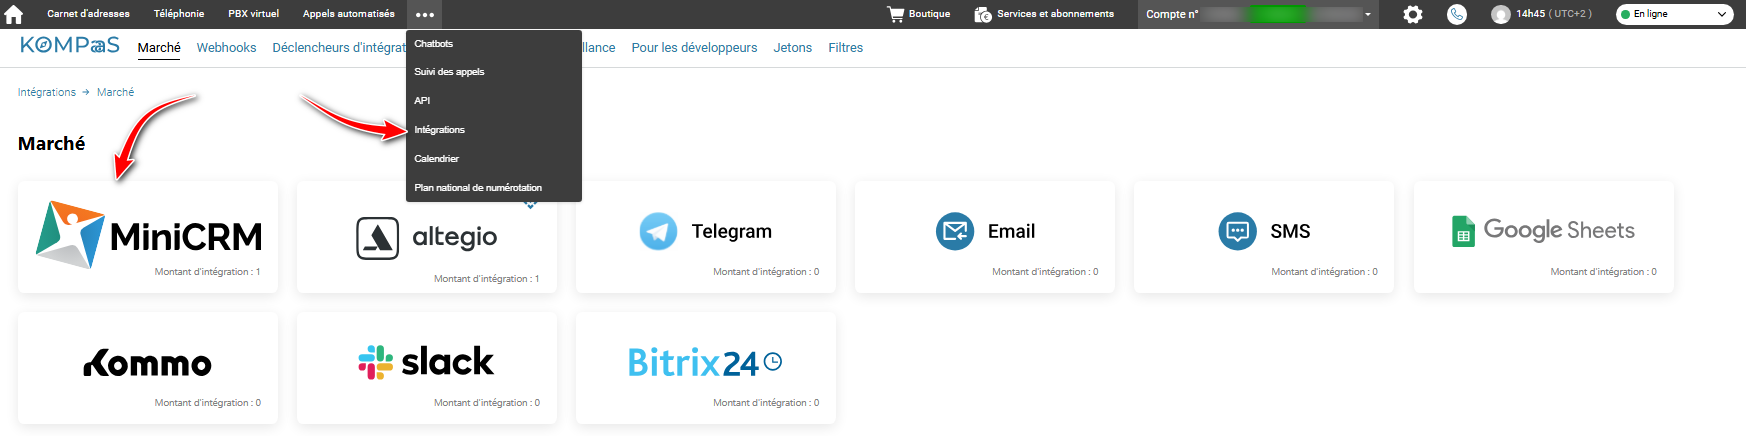Click the MiniCRM star logo
Screen dimensions: 1746x436
click(x=70, y=235)
